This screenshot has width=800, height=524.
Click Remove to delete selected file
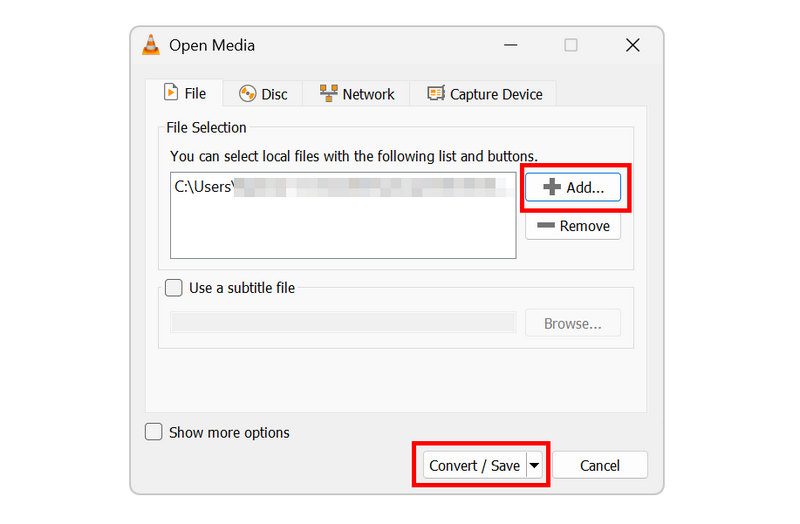[573, 226]
